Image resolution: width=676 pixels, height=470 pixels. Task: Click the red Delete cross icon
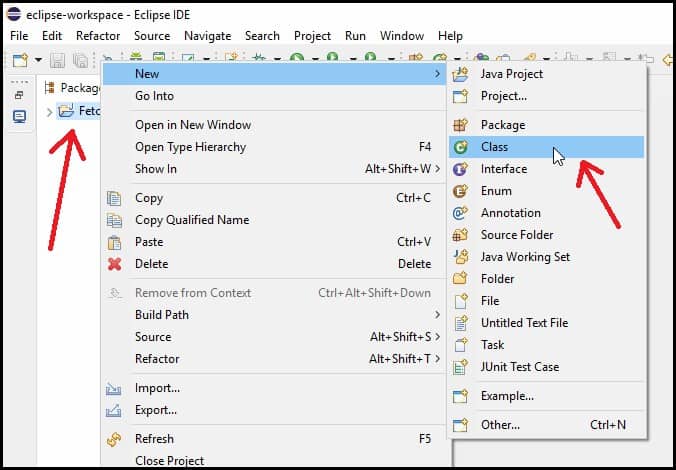pos(114,264)
